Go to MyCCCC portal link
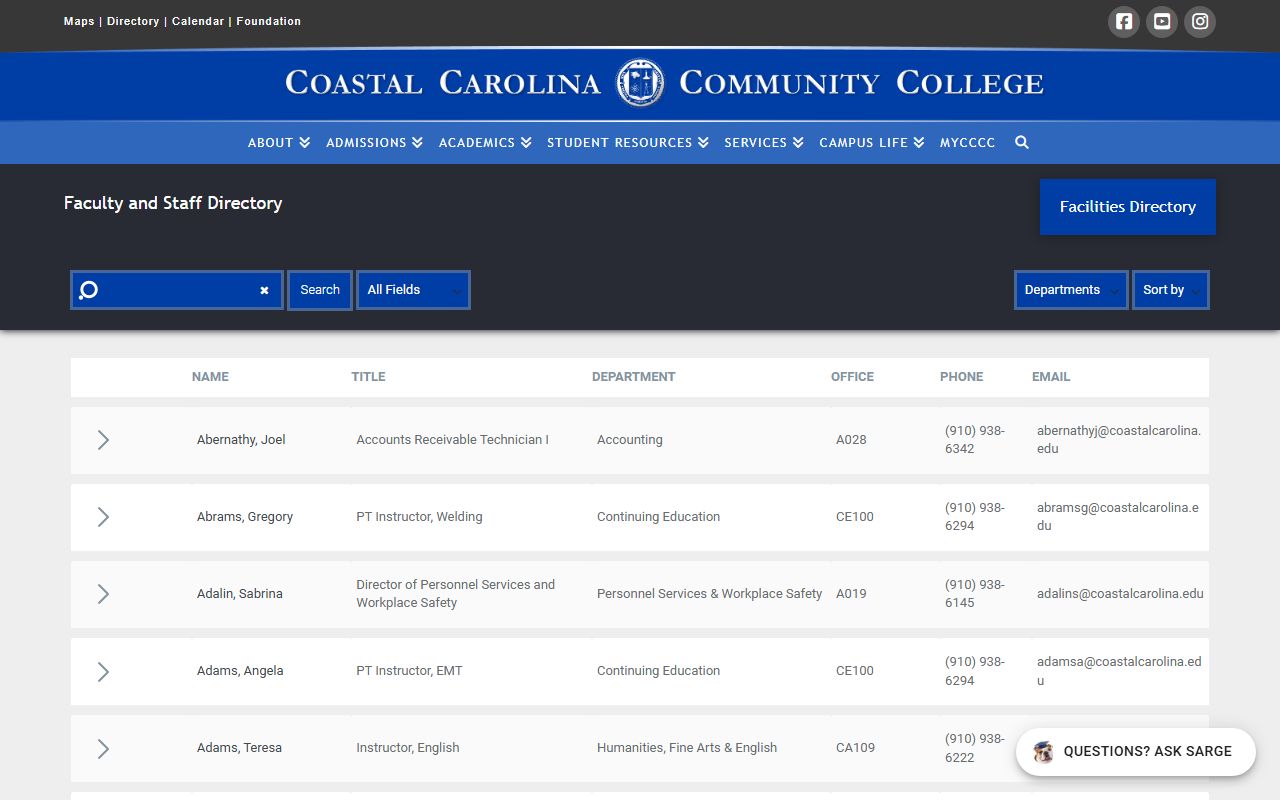This screenshot has height=800, width=1280. pos(968,142)
